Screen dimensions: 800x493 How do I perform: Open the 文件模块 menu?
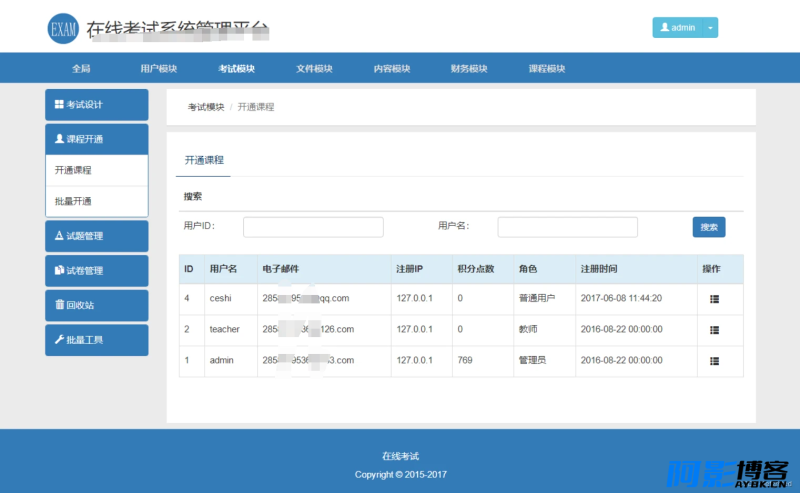(x=314, y=68)
